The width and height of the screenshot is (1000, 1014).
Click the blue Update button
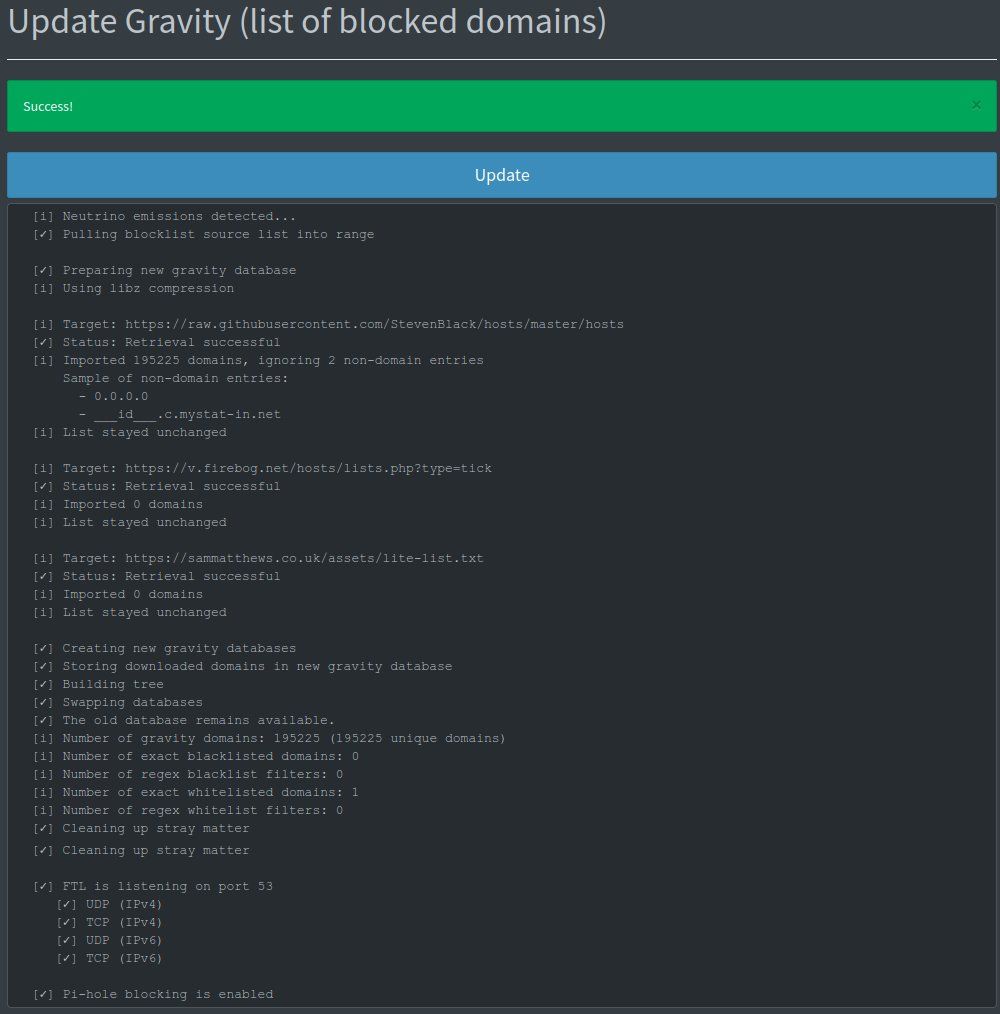(501, 175)
